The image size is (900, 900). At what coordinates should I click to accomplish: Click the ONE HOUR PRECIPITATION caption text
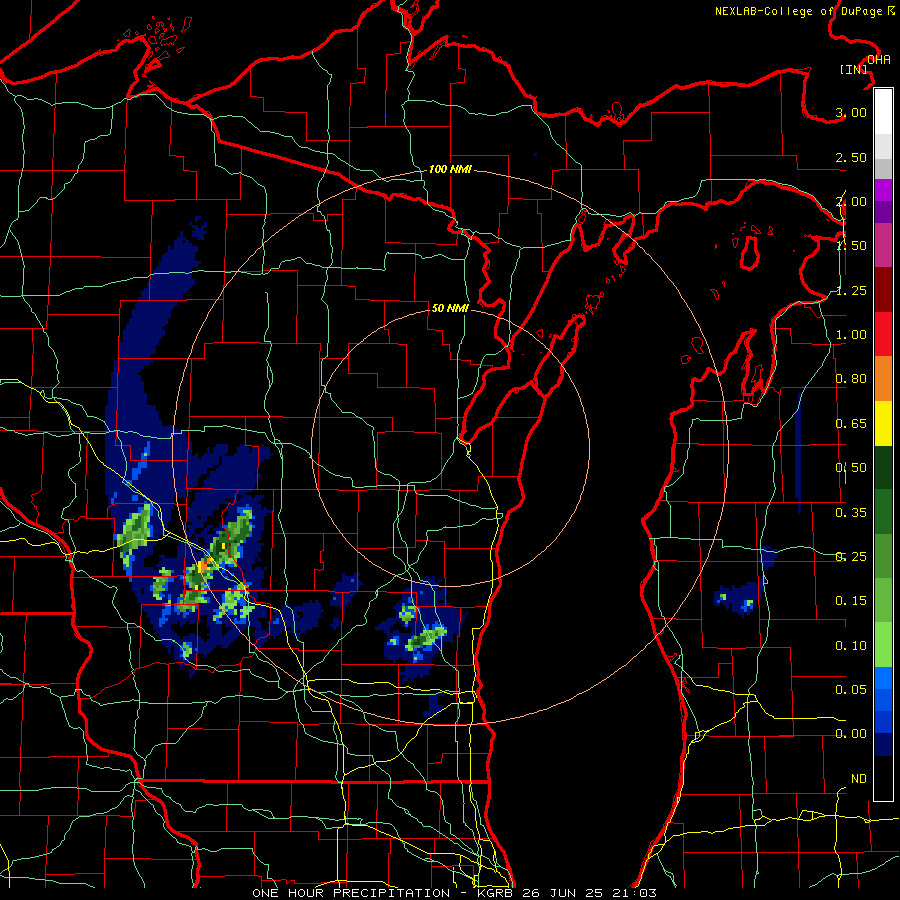351,893
